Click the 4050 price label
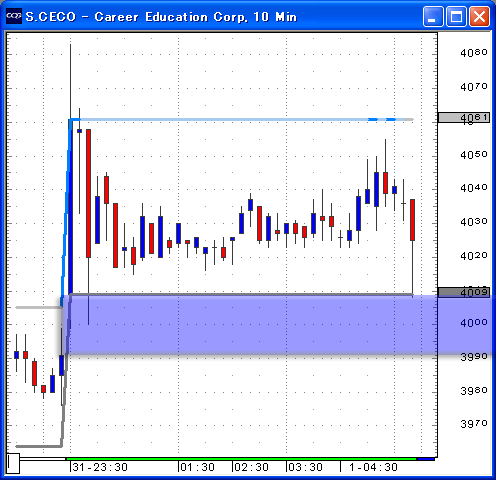496x480 pixels. click(x=473, y=155)
